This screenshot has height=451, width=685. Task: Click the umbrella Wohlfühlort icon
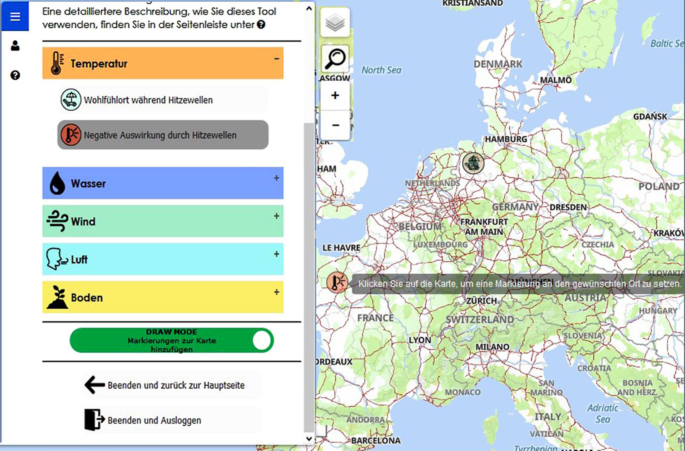(70, 100)
